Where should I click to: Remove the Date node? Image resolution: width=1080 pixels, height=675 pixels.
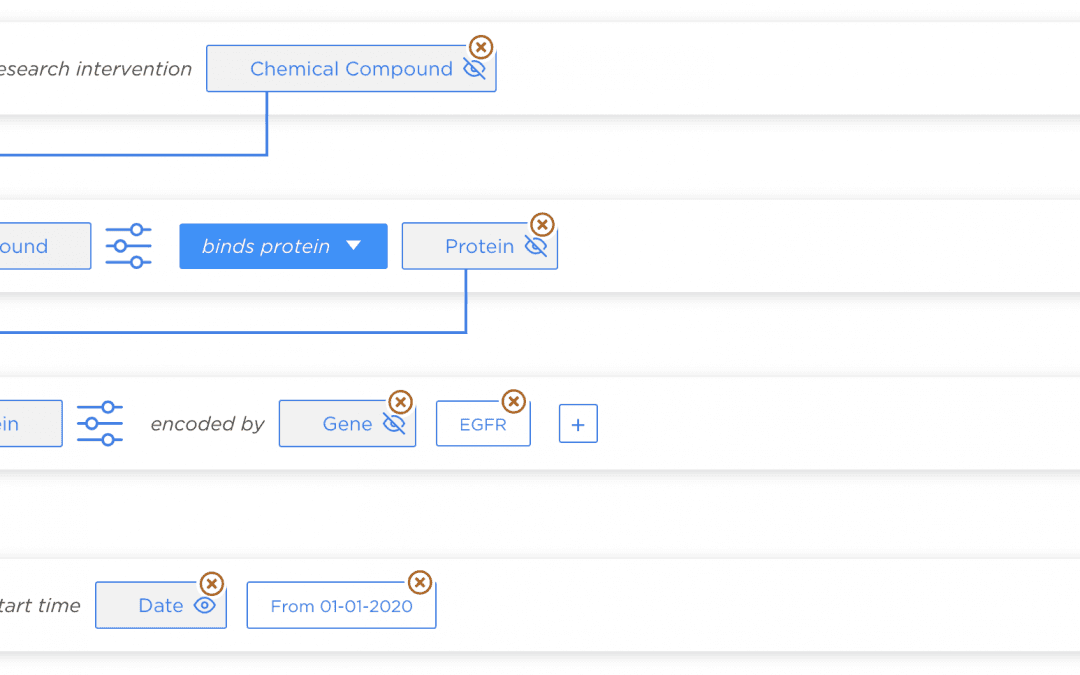[211, 584]
